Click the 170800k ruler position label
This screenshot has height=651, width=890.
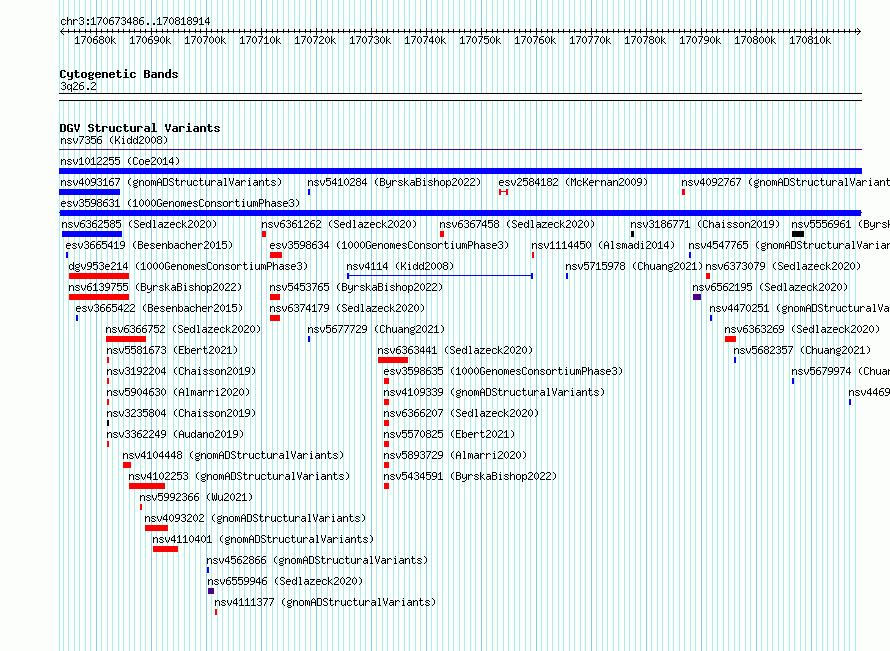tap(755, 40)
